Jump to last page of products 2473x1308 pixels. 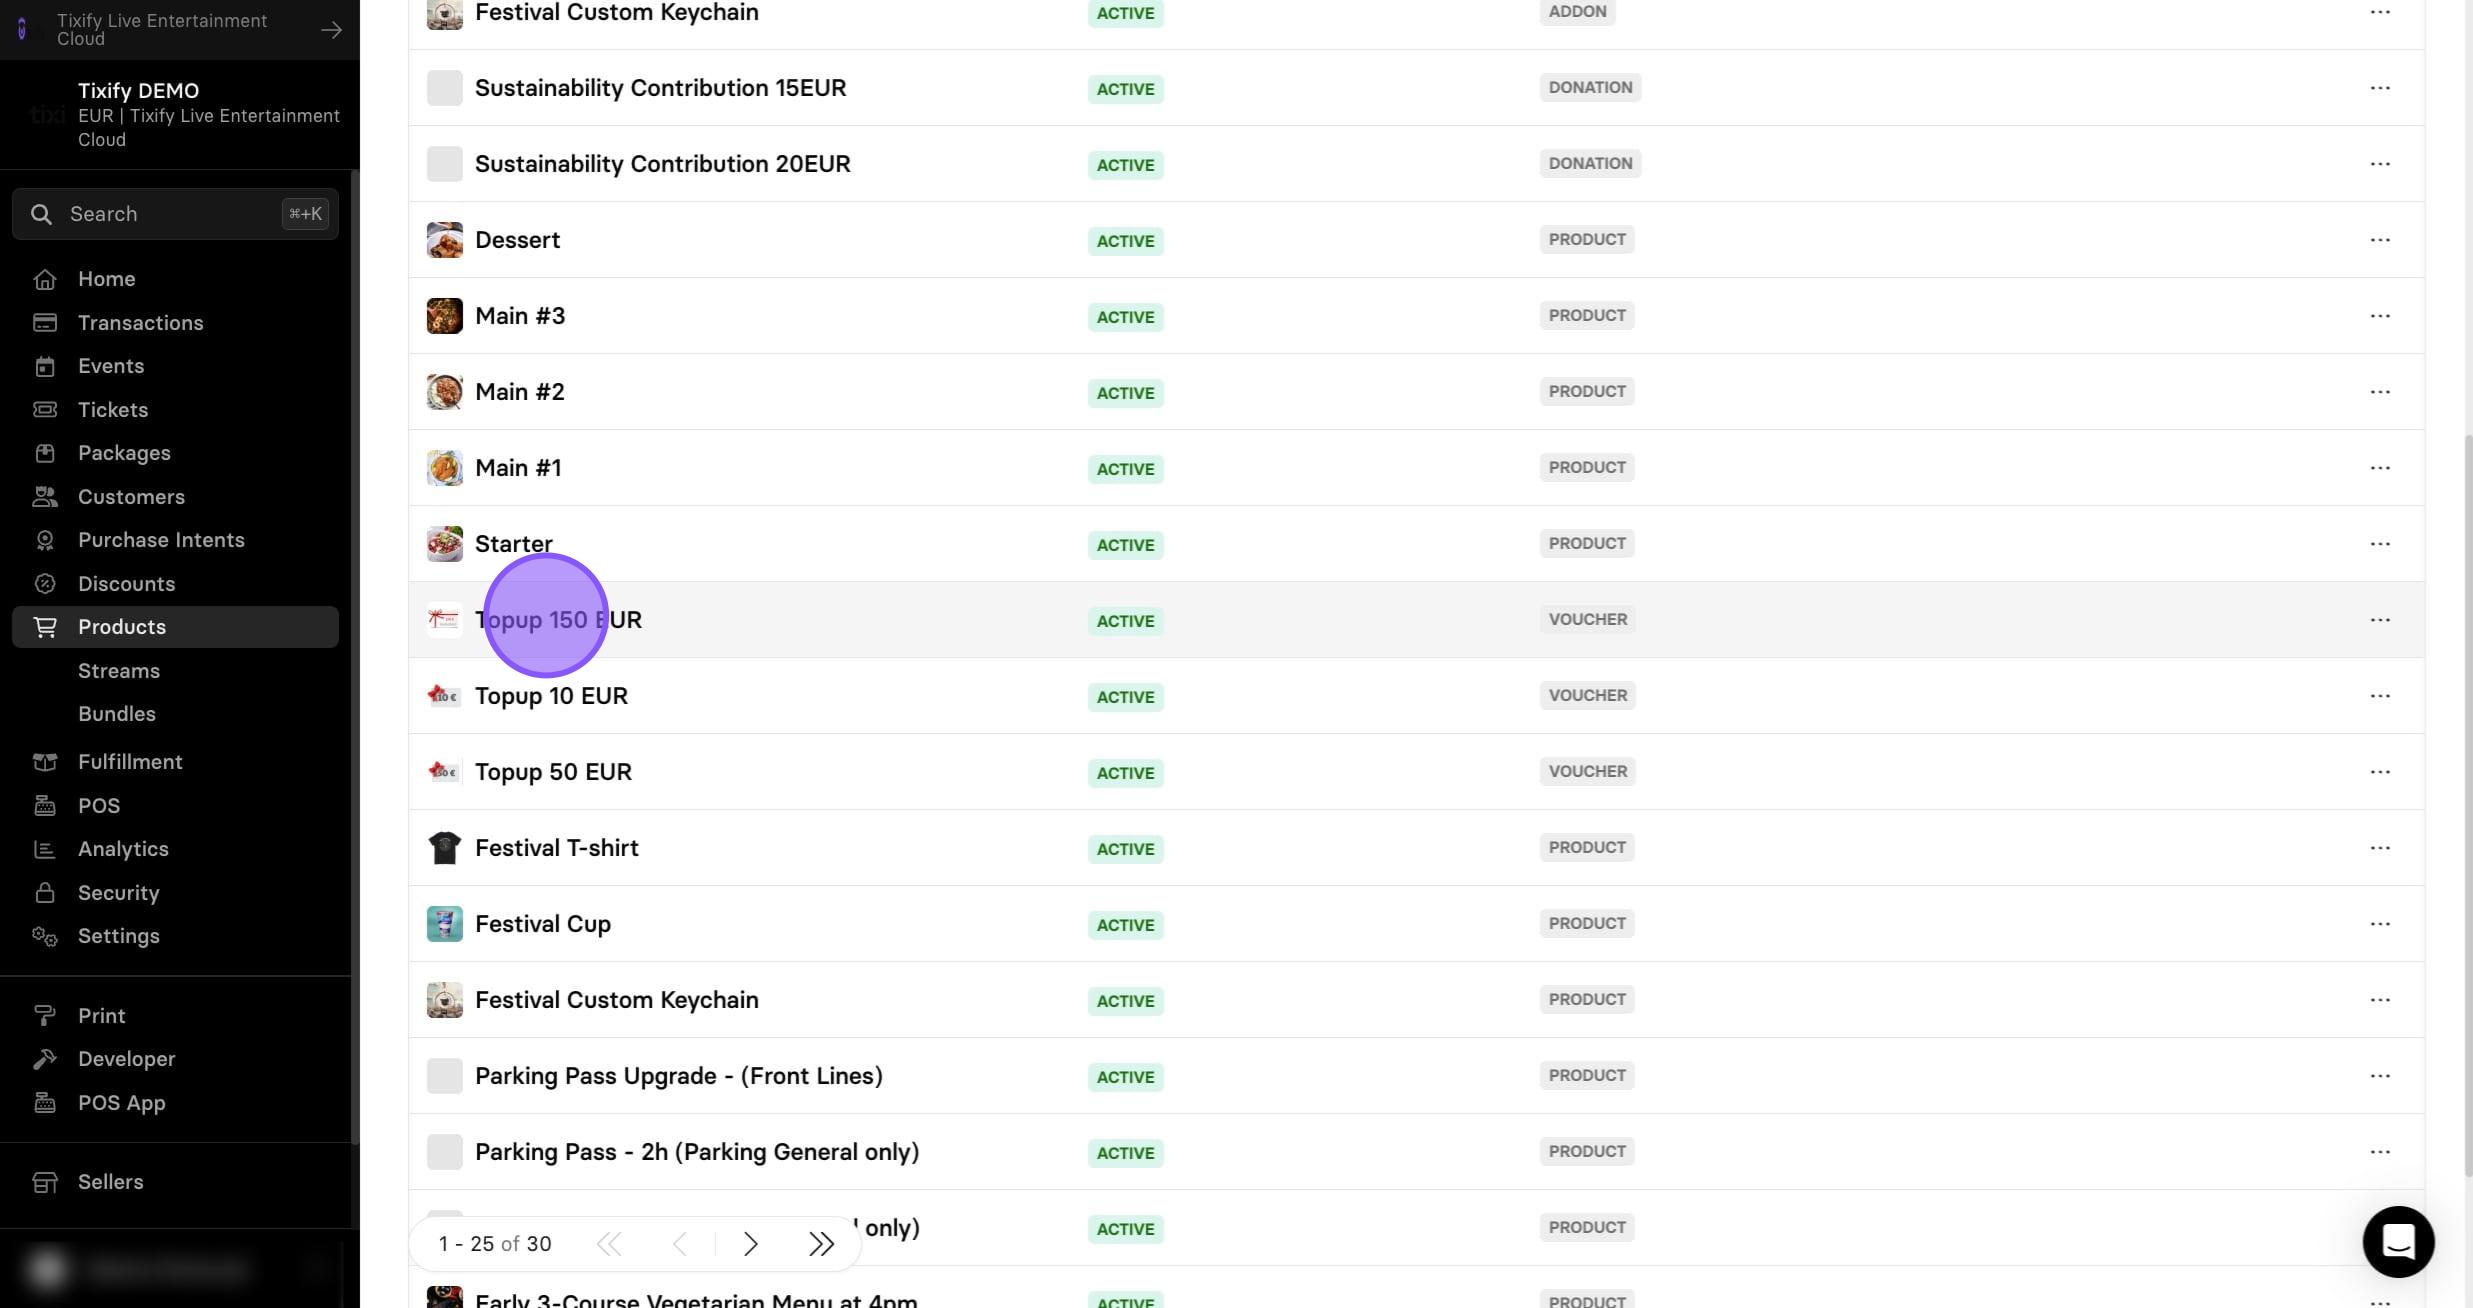(x=821, y=1244)
